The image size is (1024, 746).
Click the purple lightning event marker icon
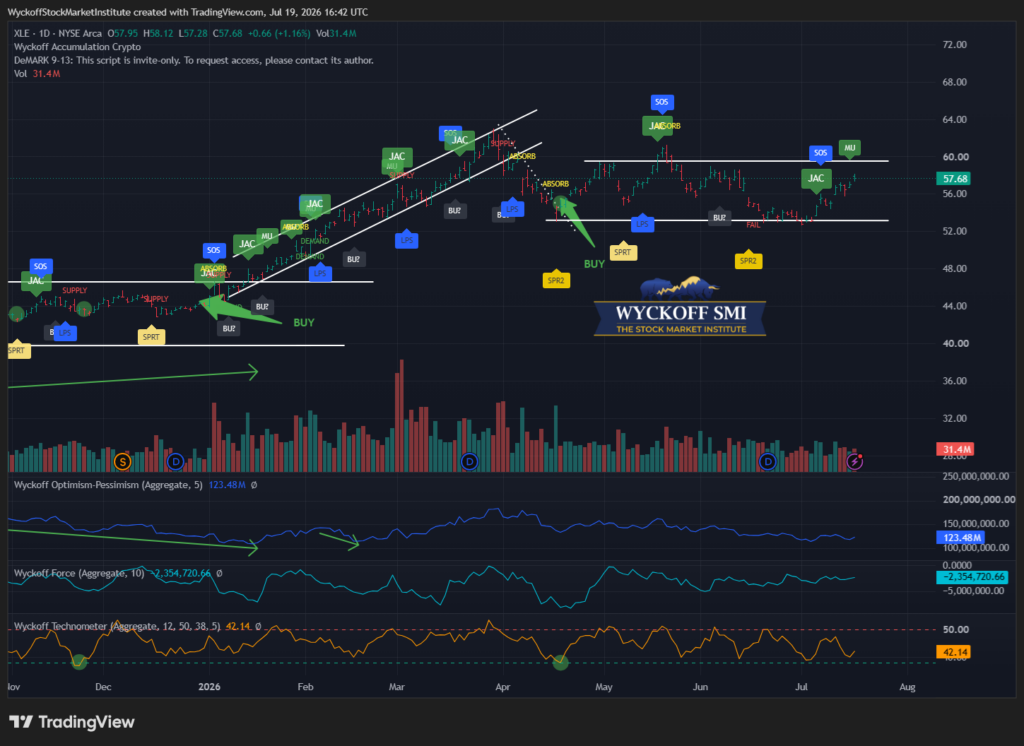pyautogui.click(x=855, y=462)
